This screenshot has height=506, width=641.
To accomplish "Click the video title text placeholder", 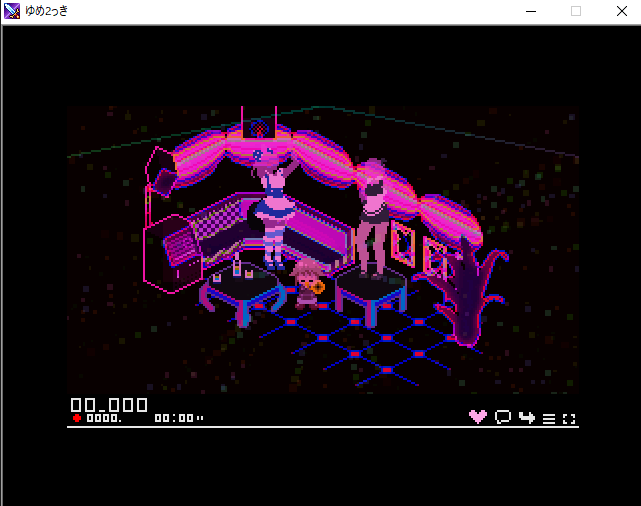I will tap(109, 405).
